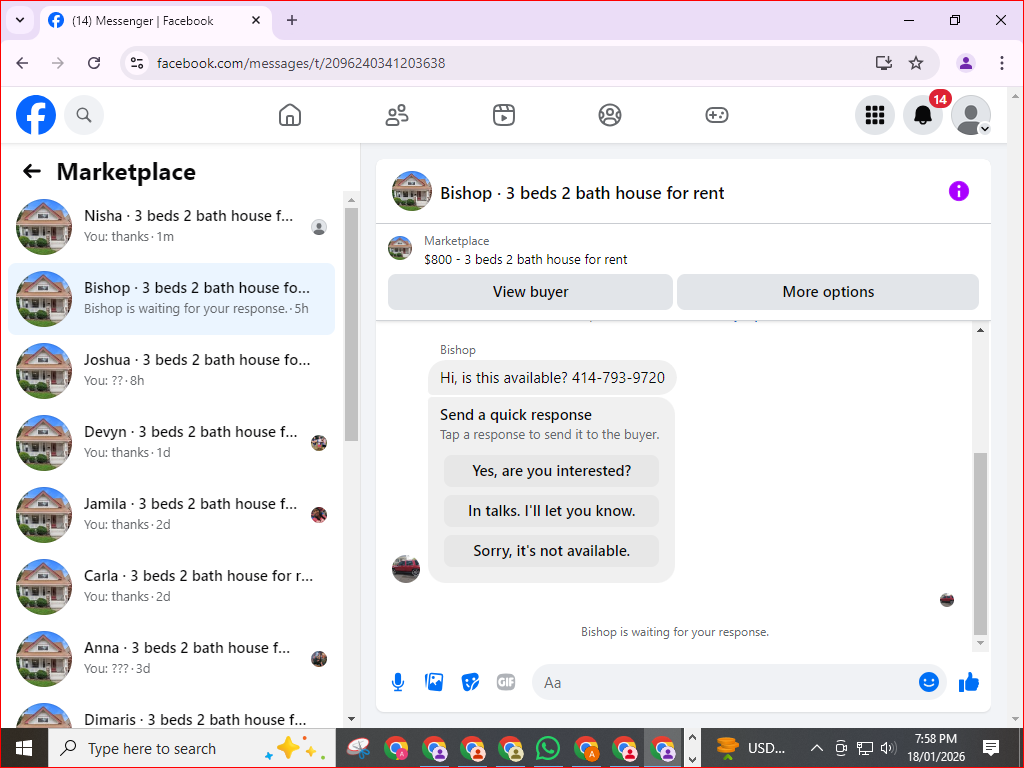Click the browser back arrow
This screenshot has height=768, width=1024.
tap(22, 63)
